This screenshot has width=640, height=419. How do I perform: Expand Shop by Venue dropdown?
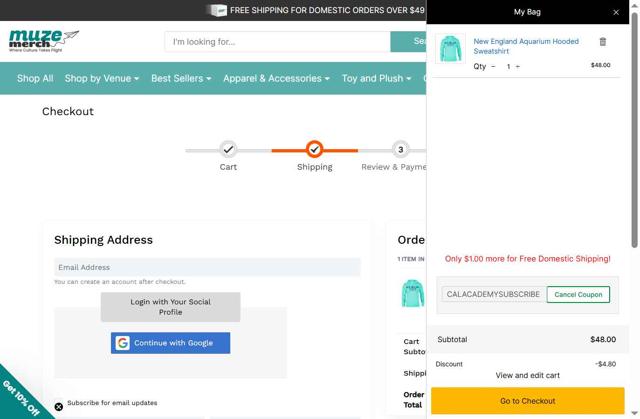102,78
